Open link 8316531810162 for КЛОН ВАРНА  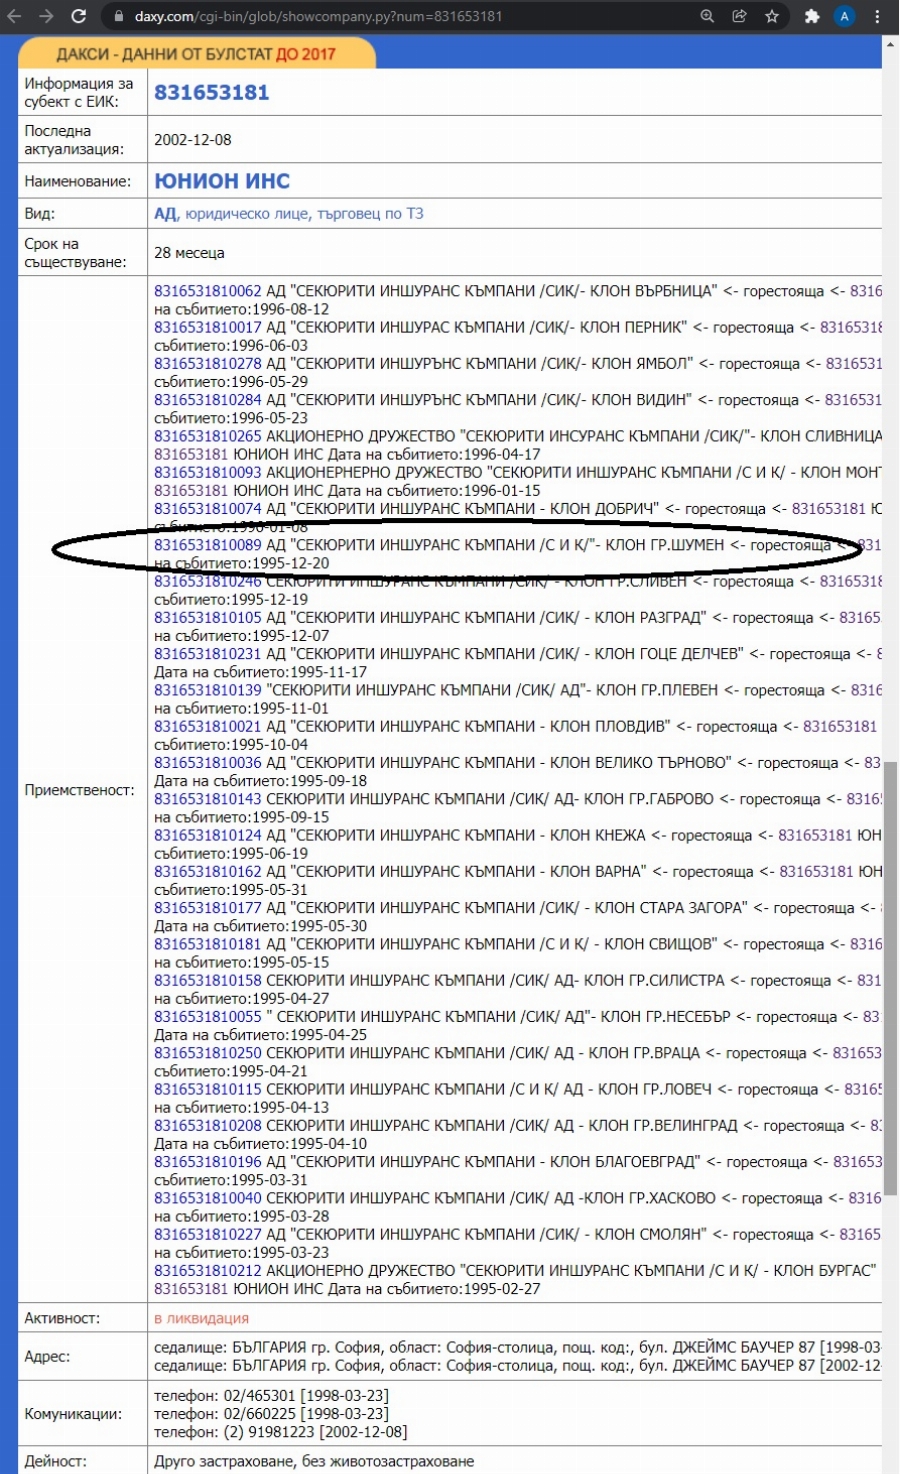tap(207, 871)
